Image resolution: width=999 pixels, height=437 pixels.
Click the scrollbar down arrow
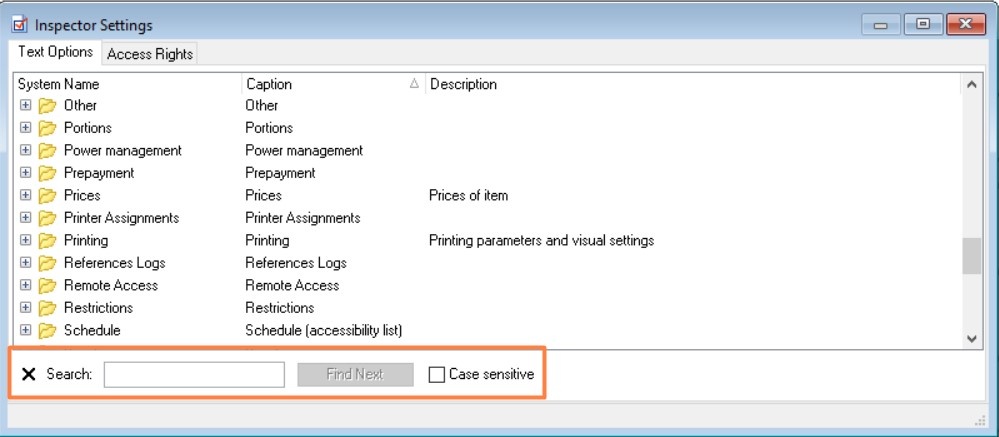tap(971, 339)
